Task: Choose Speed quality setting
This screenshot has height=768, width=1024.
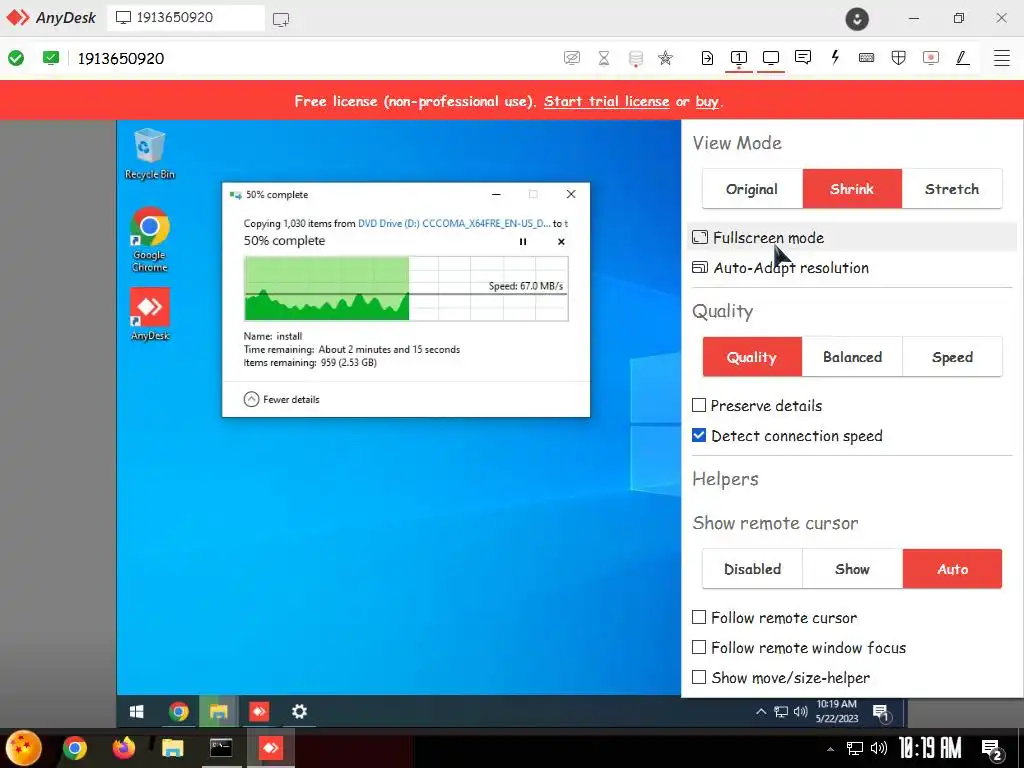Action: [952, 357]
